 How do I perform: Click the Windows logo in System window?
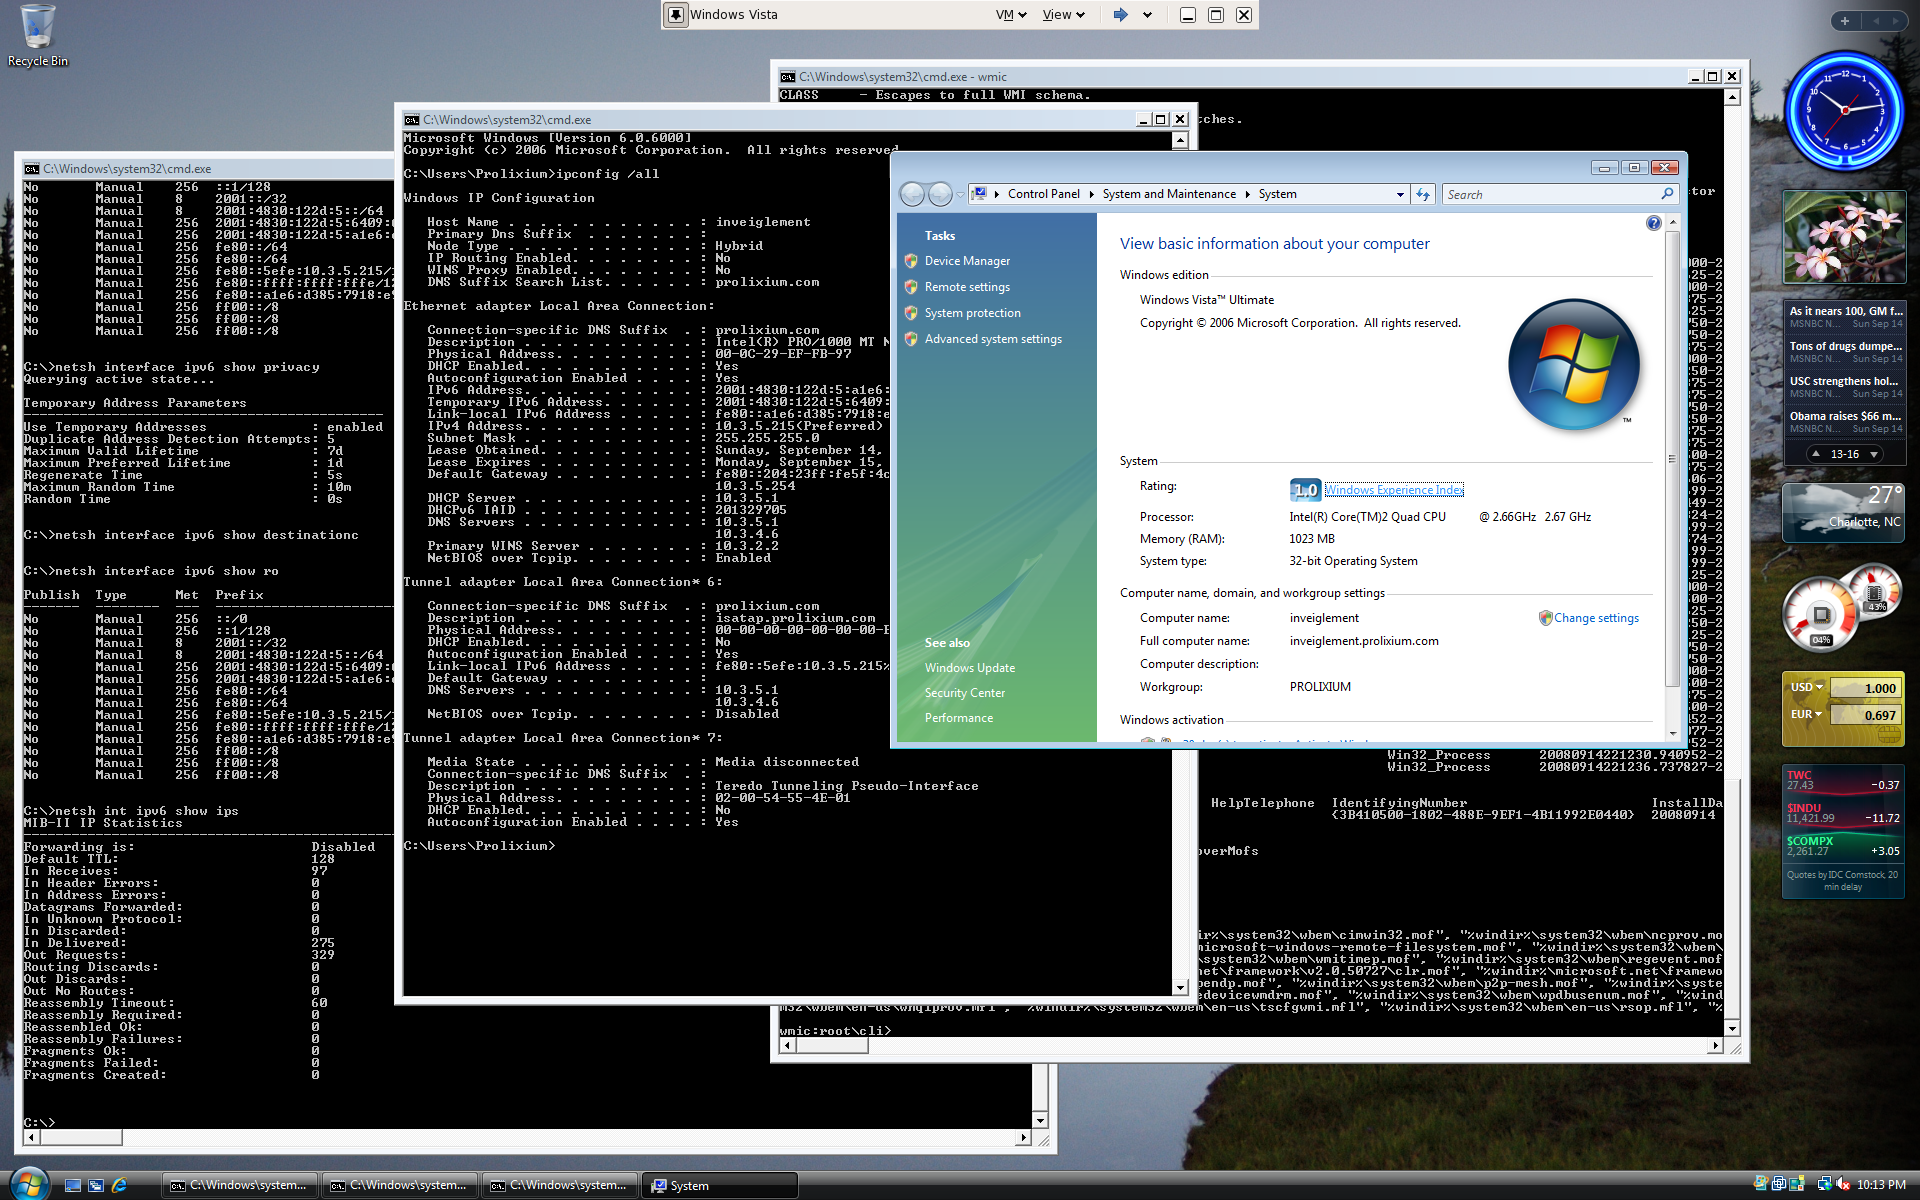(1574, 365)
